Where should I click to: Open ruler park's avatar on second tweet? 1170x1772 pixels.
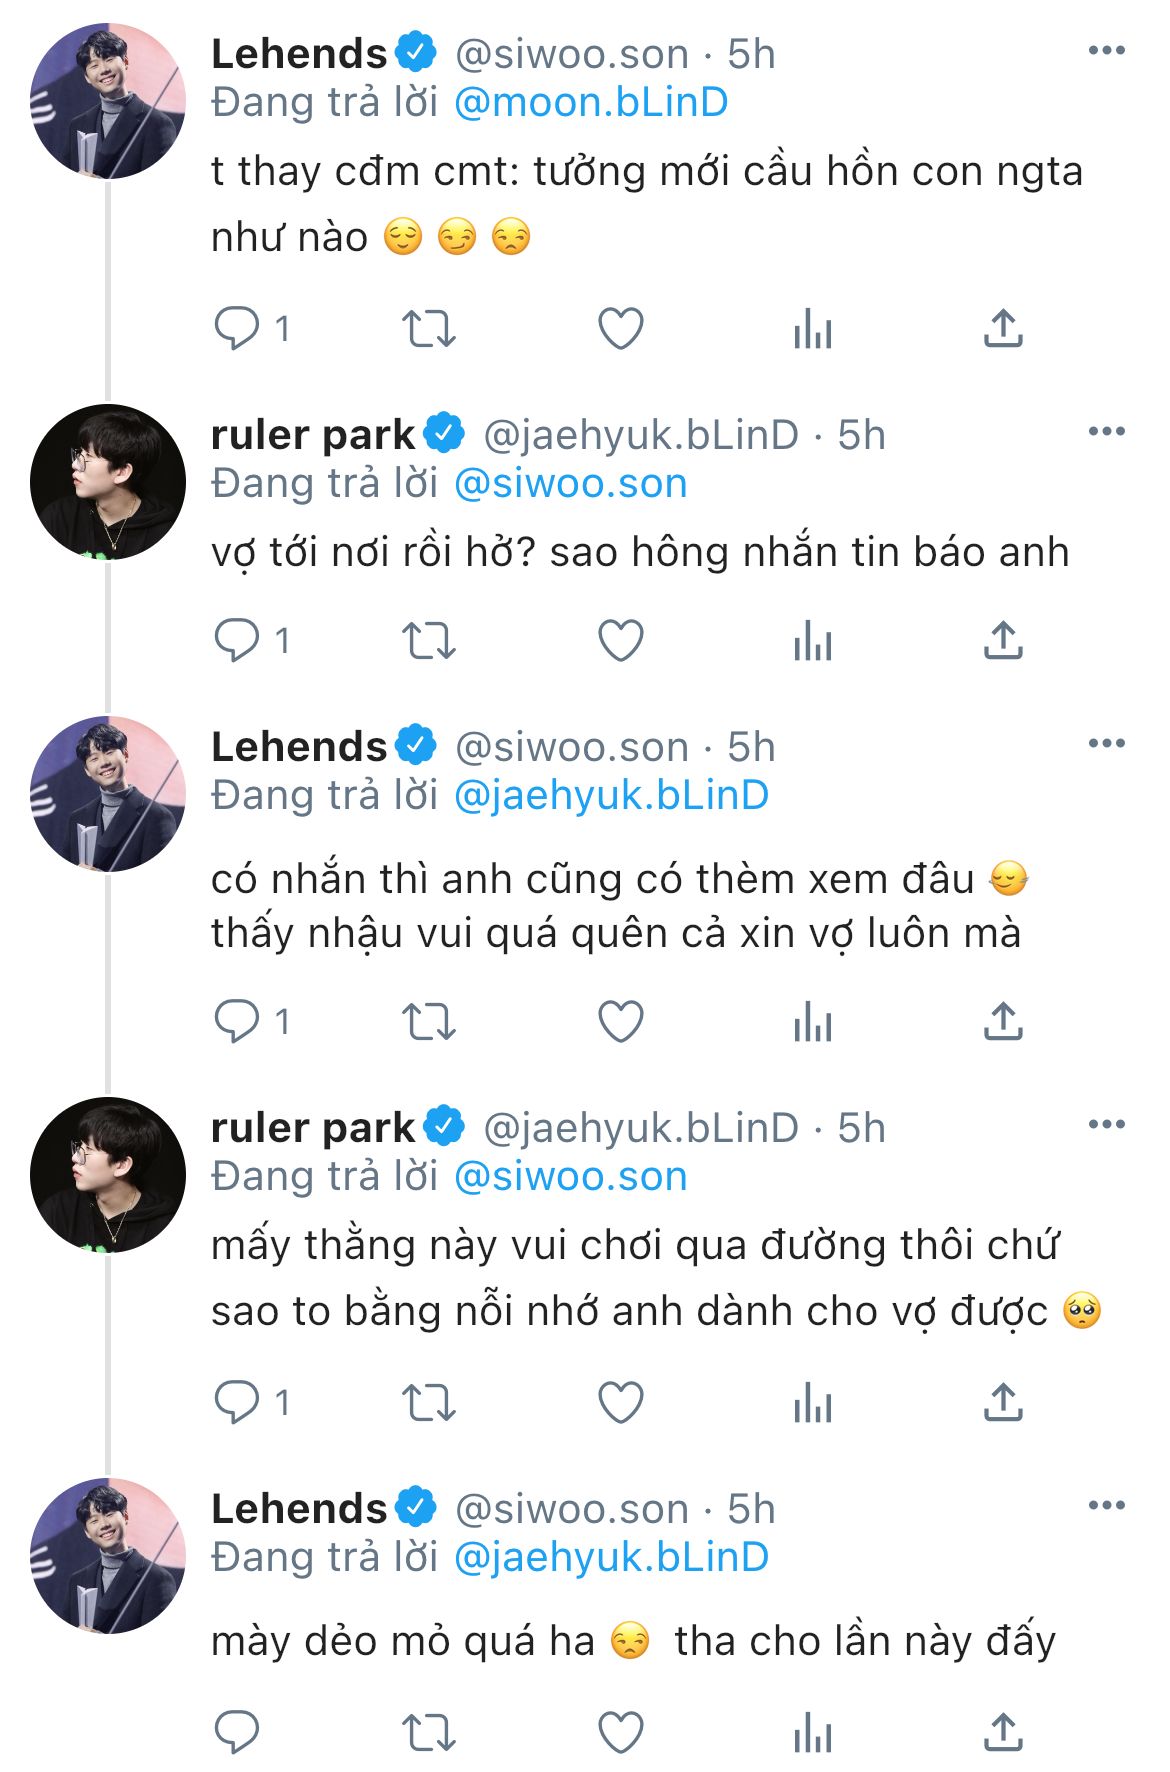coord(108,482)
